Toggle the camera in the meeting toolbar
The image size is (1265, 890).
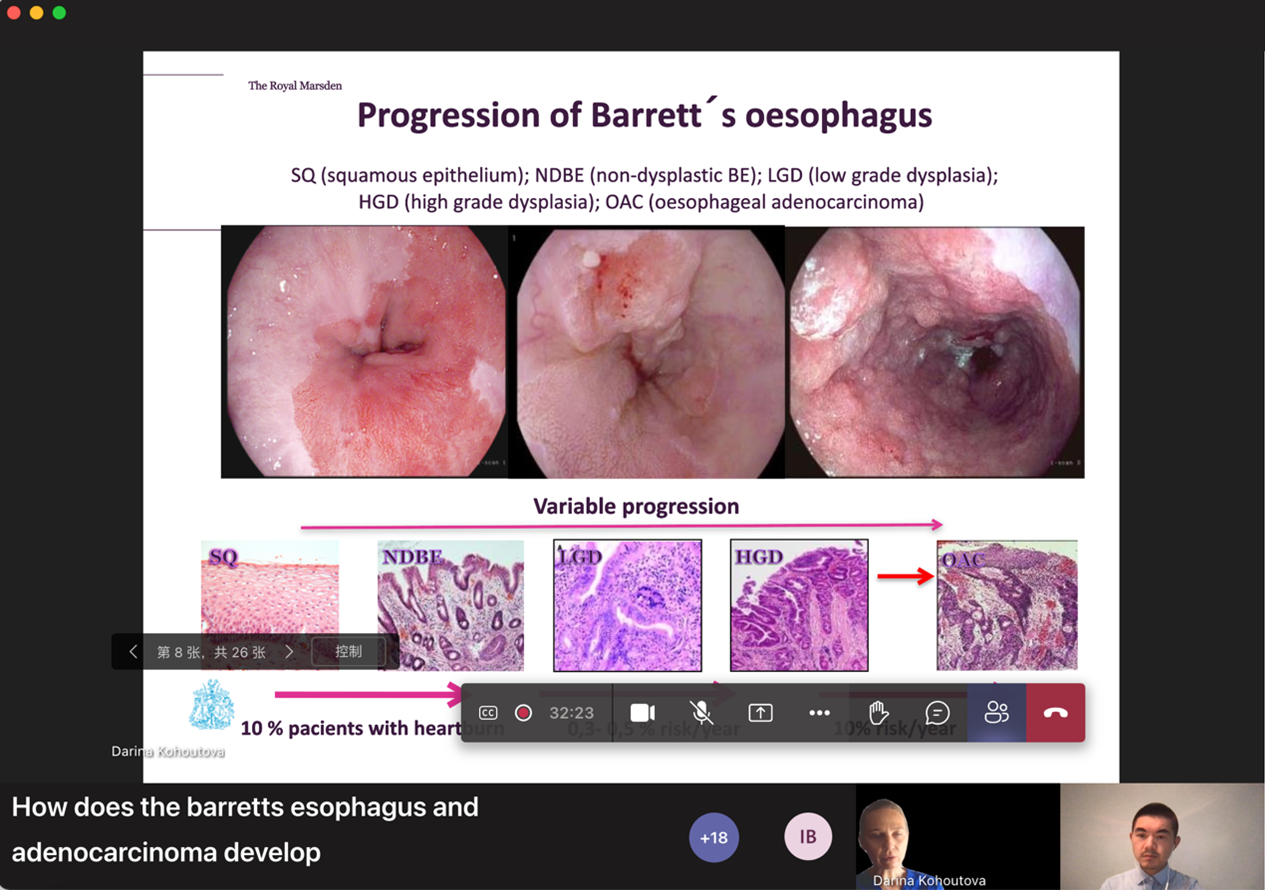(x=643, y=713)
